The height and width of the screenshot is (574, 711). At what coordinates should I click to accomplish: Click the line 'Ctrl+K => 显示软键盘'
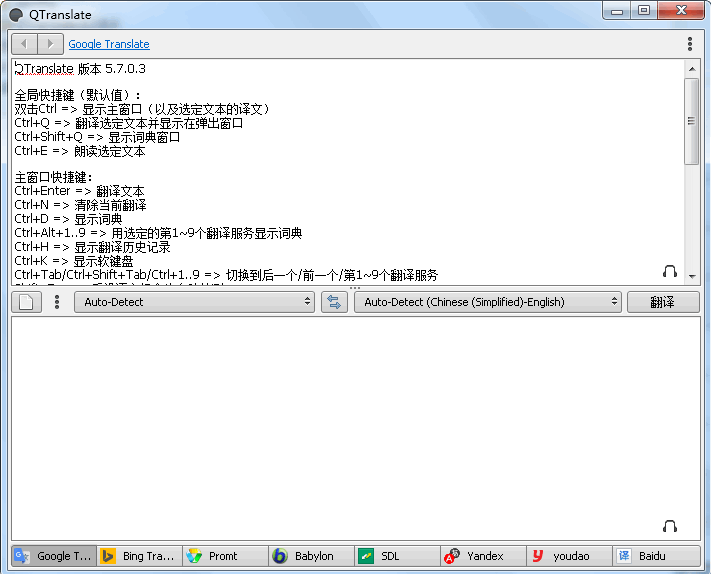[74, 261]
